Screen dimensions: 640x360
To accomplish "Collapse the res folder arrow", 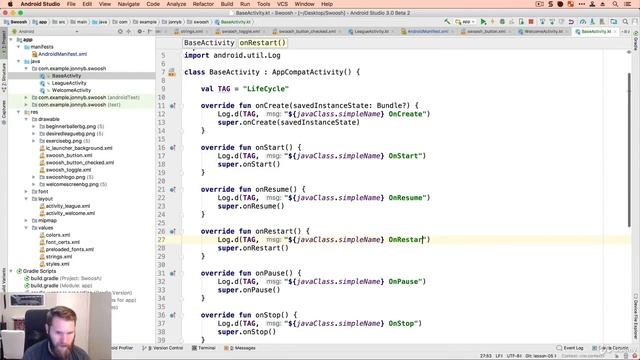I will point(18,112).
